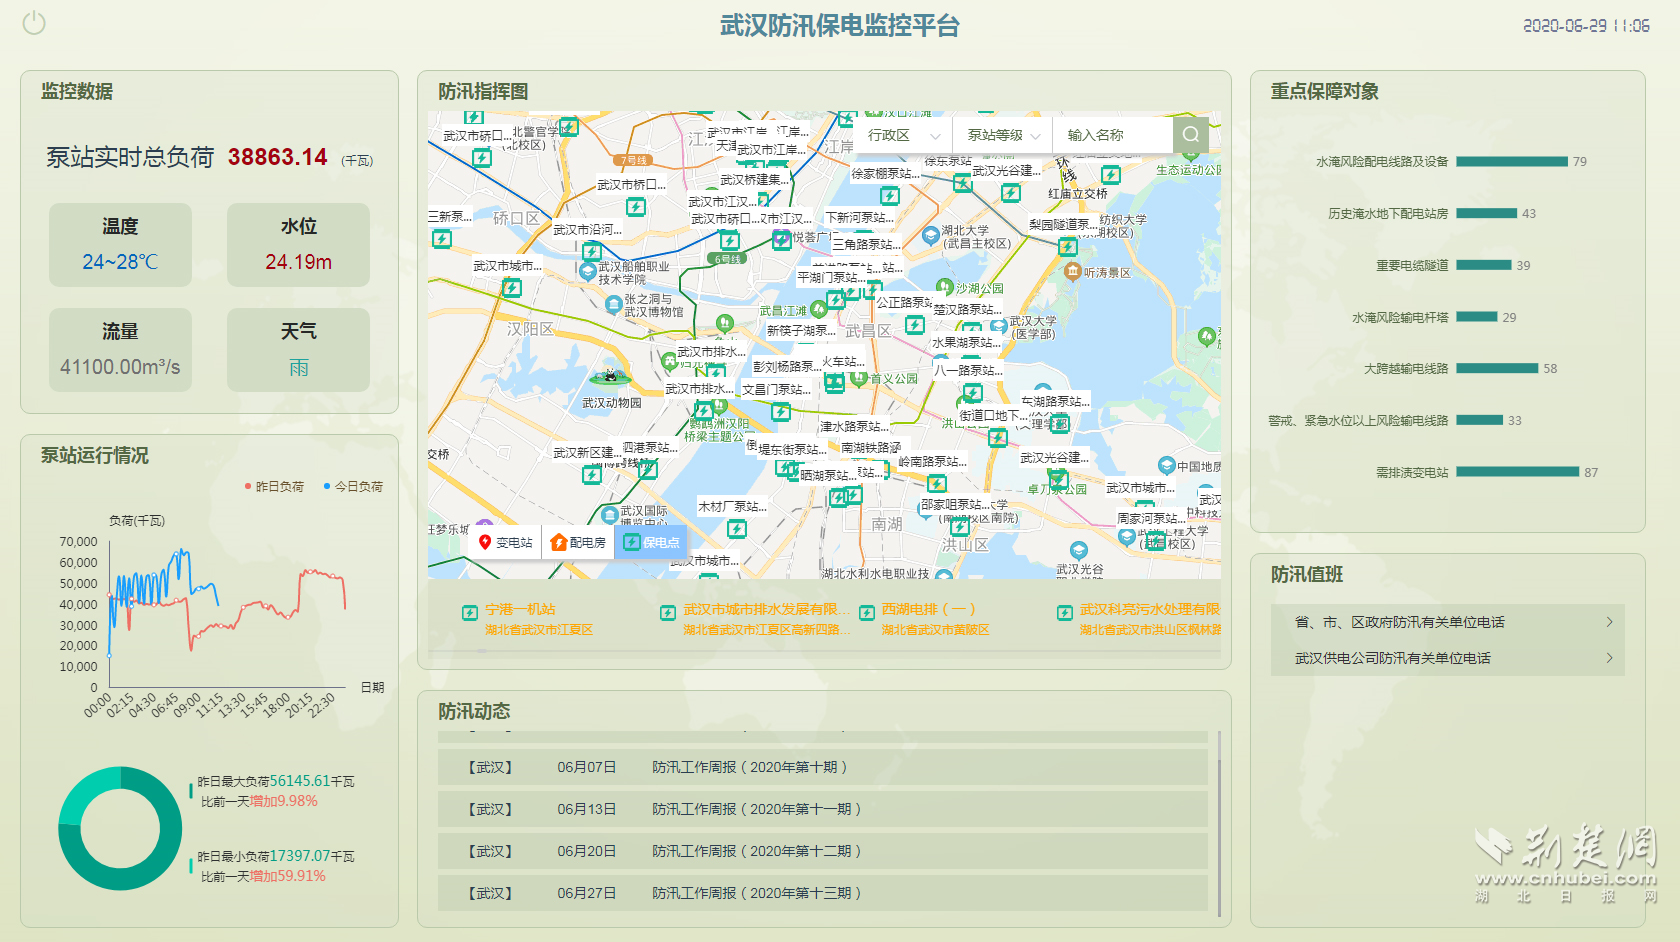Click the 水位 24.19m card
The width and height of the screenshot is (1680, 942).
click(x=298, y=245)
